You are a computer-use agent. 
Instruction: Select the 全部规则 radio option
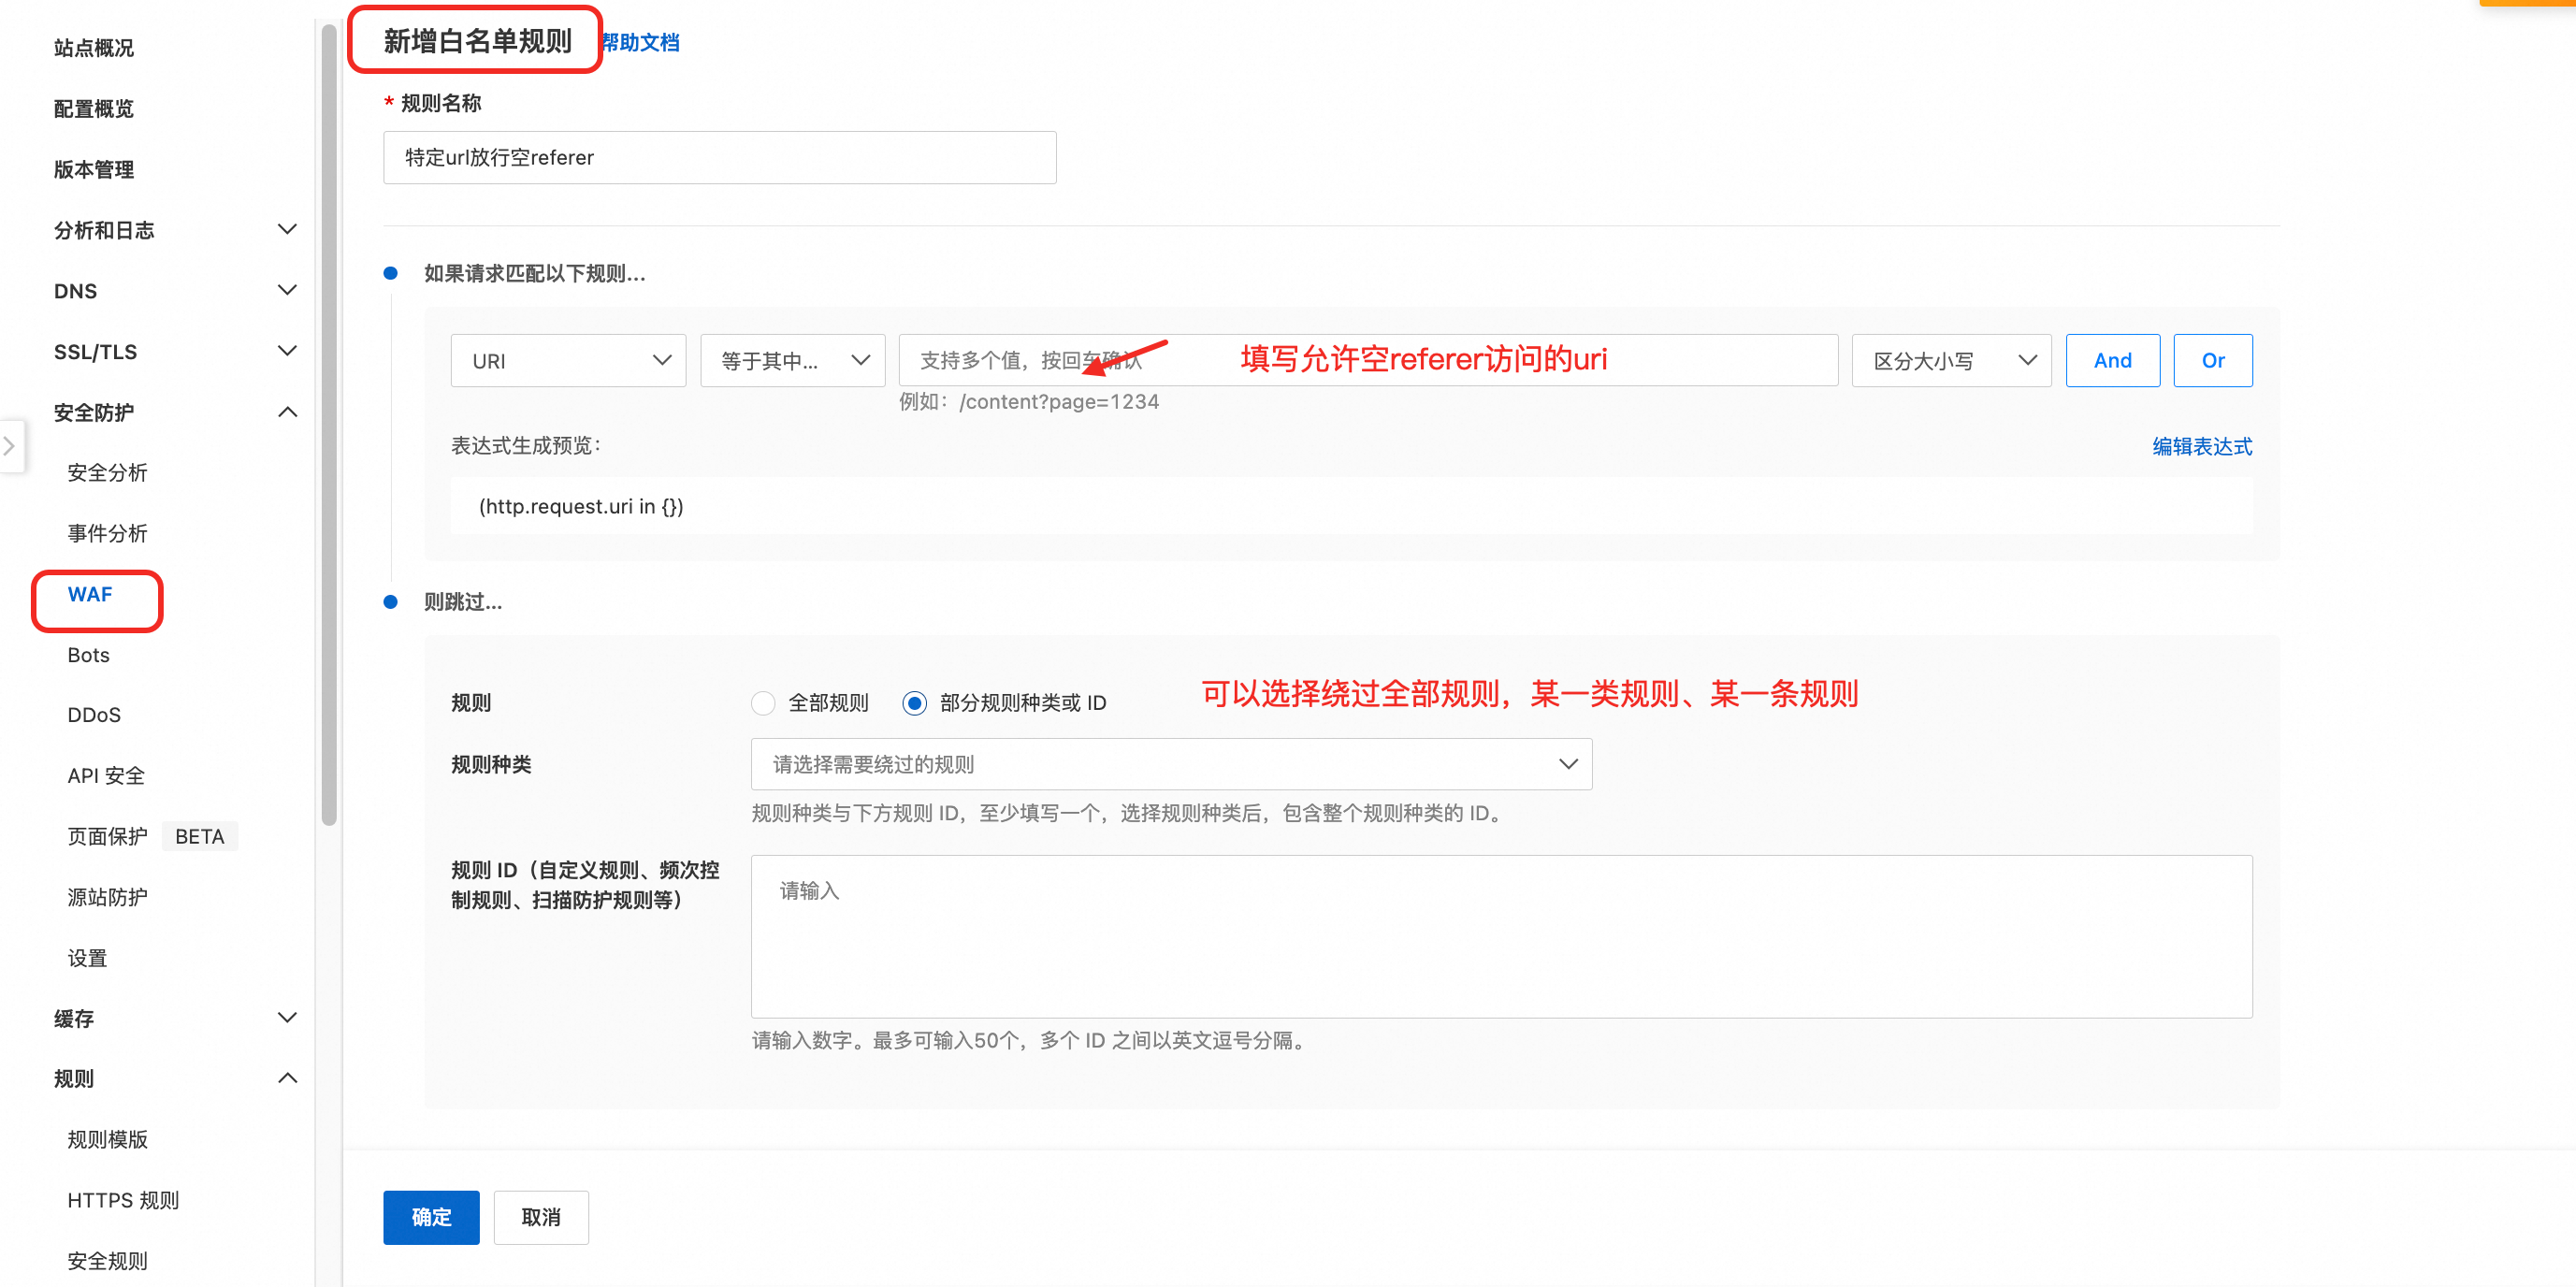[x=763, y=703]
